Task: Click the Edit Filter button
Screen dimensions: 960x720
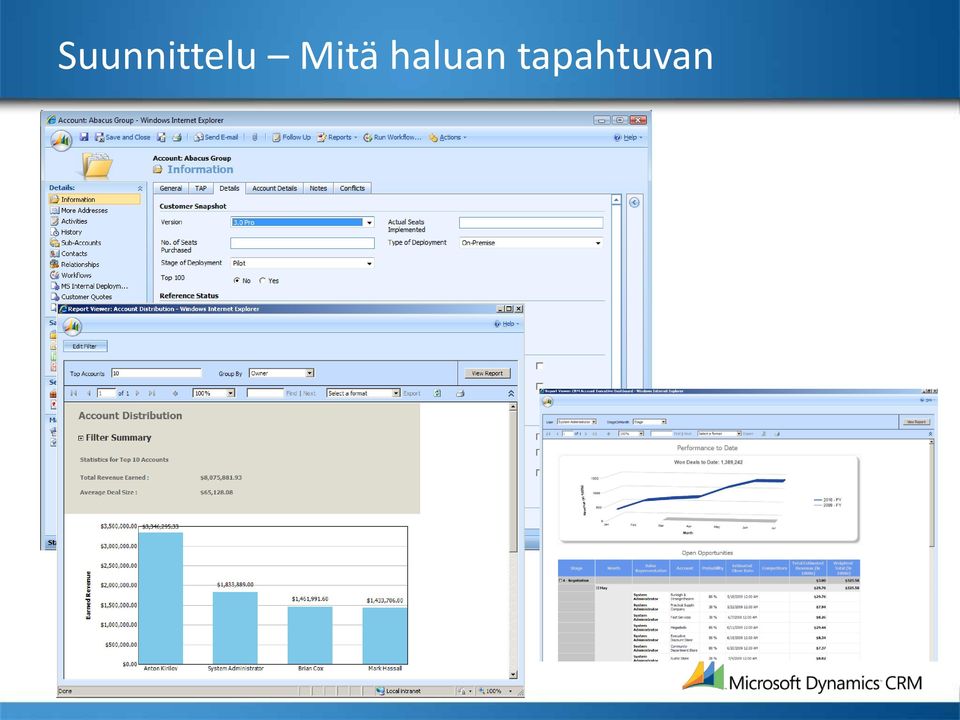Action: click(85, 346)
